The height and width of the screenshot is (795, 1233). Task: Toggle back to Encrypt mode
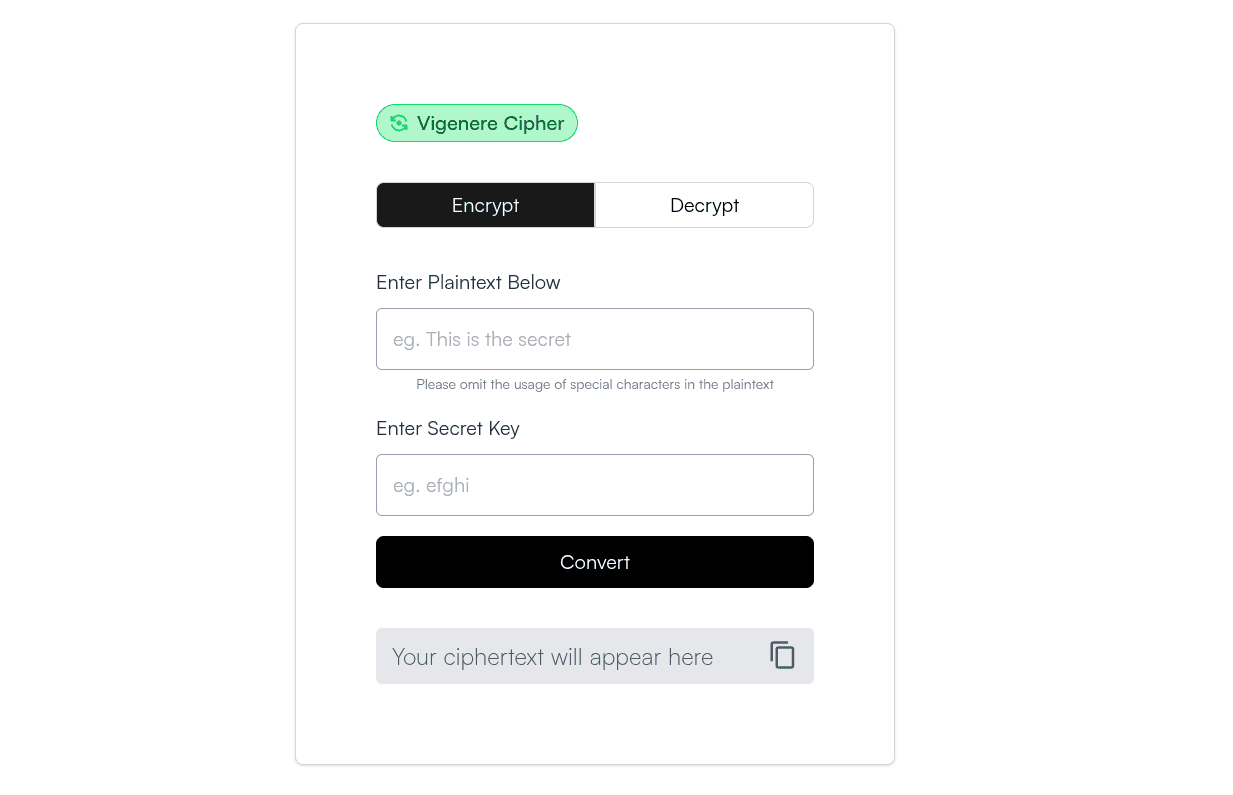485,205
